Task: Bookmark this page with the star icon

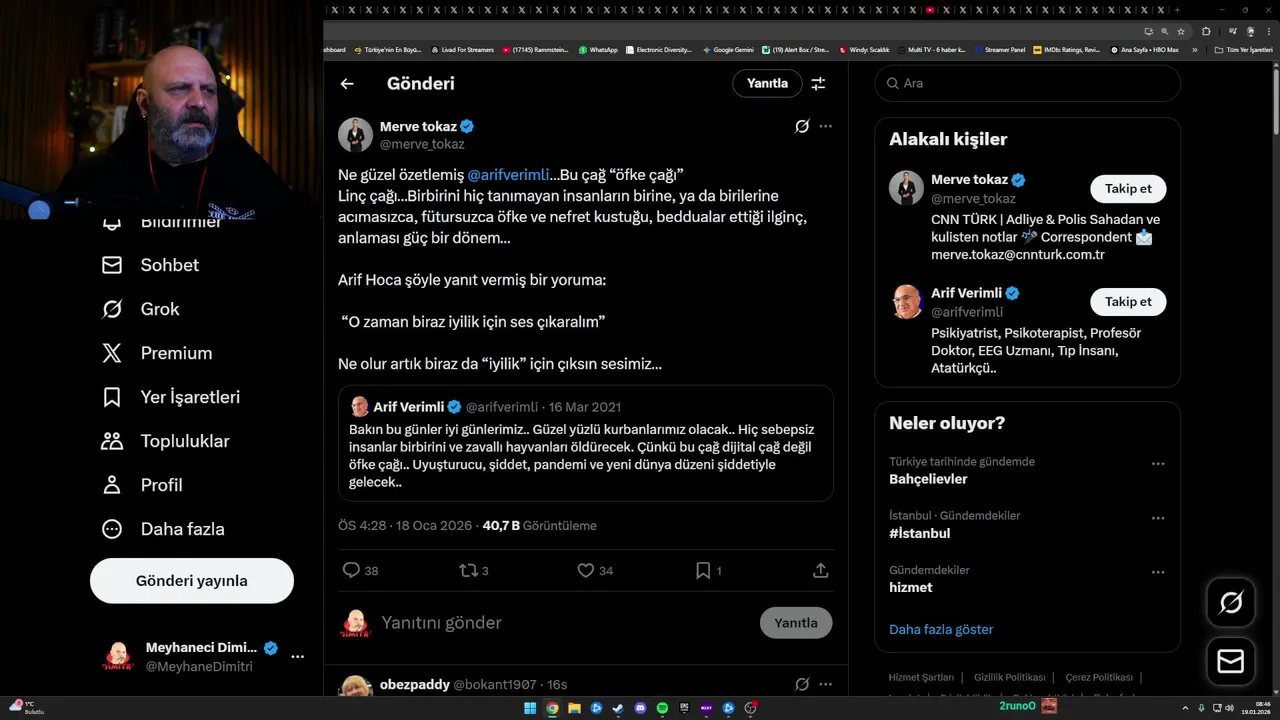Action: click(1181, 31)
